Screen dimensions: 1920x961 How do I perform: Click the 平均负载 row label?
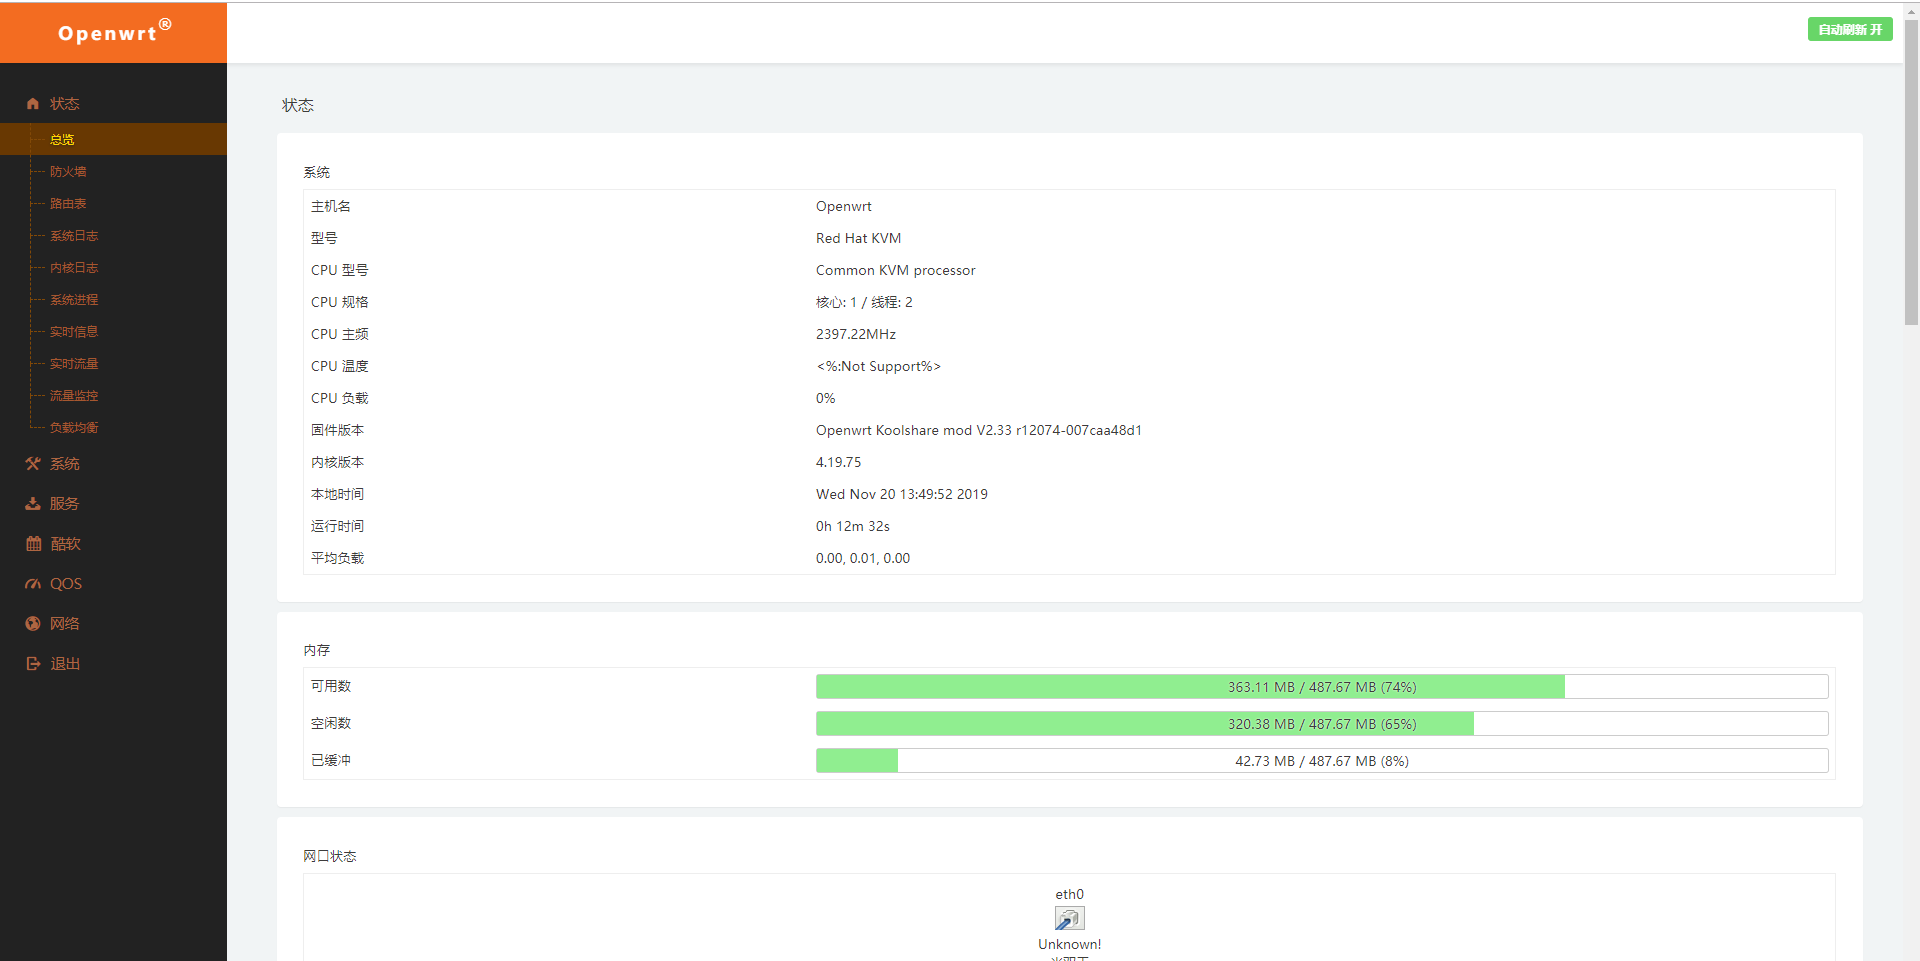tap(338, 558)
